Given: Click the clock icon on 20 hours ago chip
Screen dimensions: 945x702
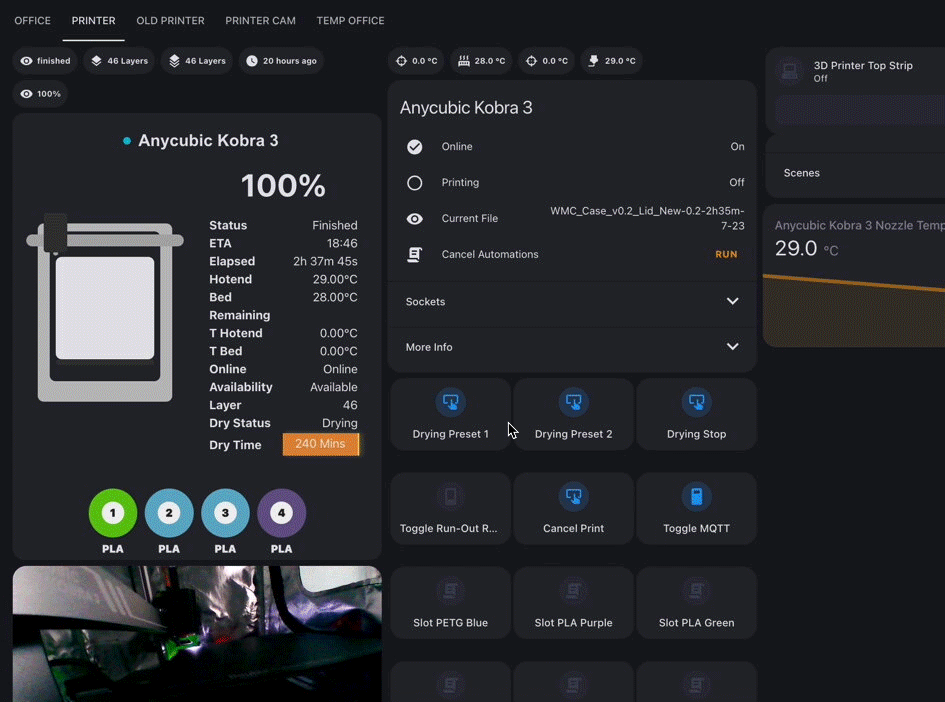Looking at the screenshot, I should (x=252, y=61).
